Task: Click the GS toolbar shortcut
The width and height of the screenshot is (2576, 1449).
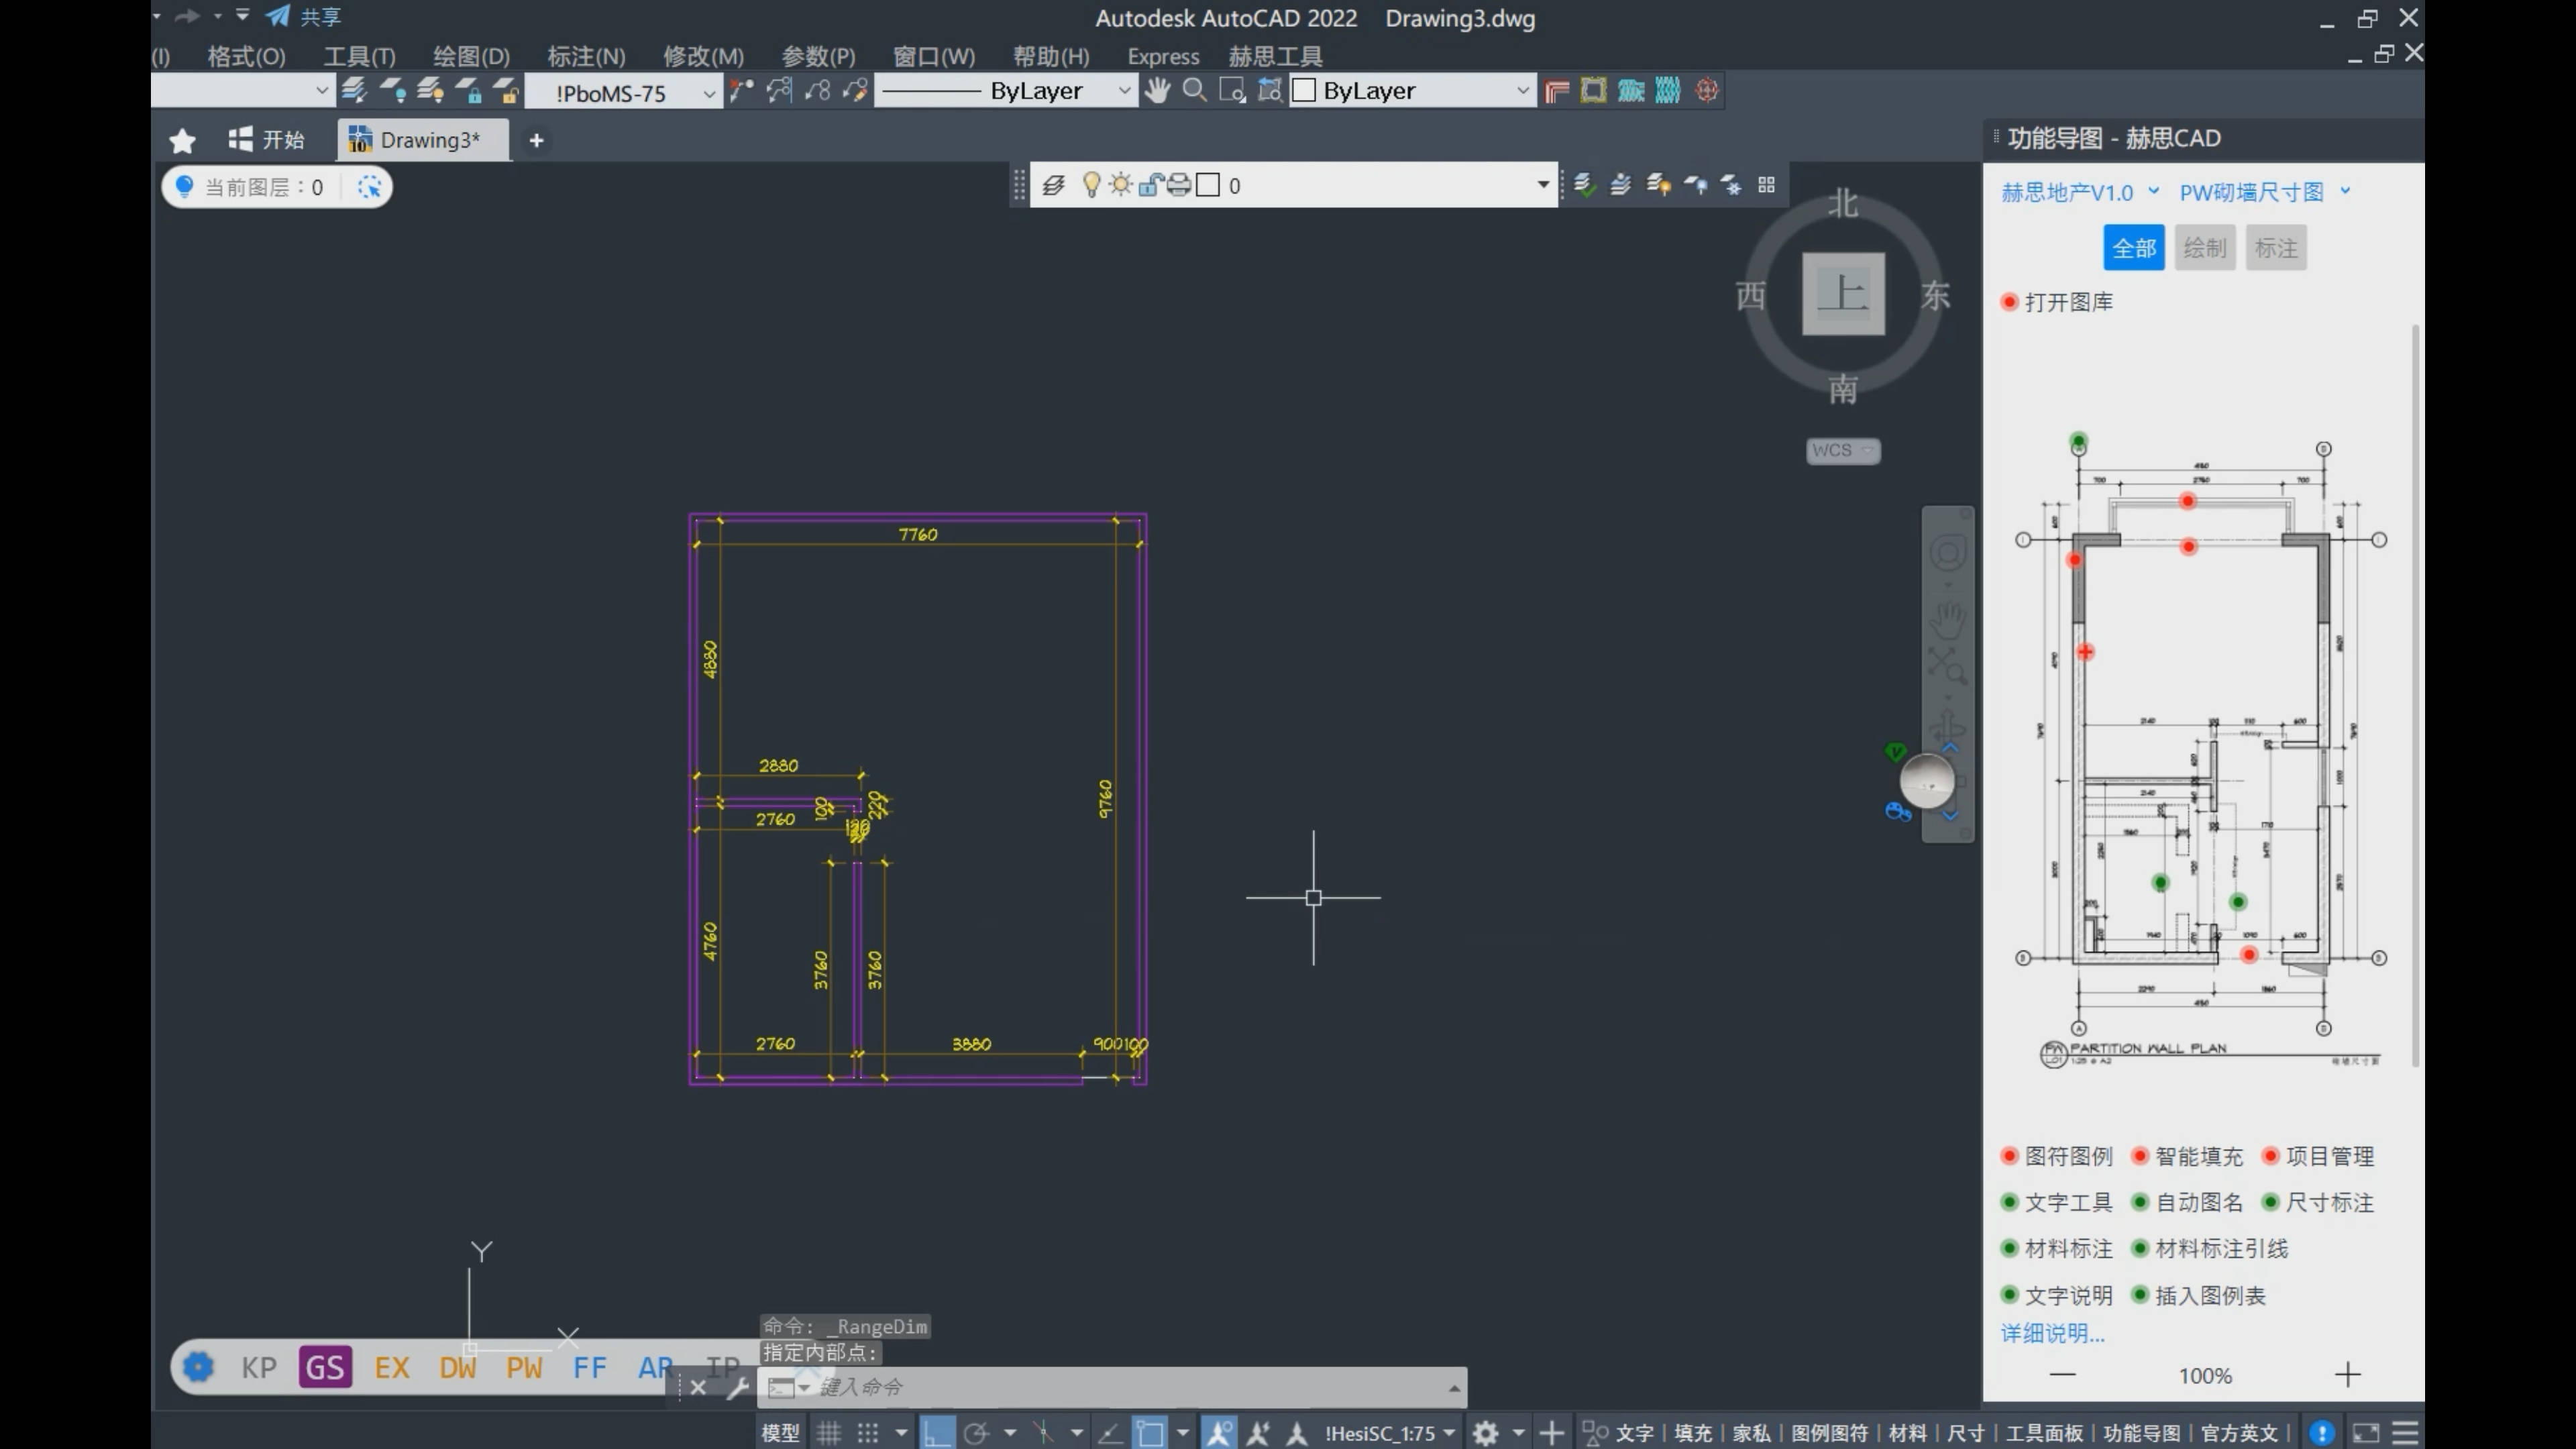Action: tap(325, 1367)
